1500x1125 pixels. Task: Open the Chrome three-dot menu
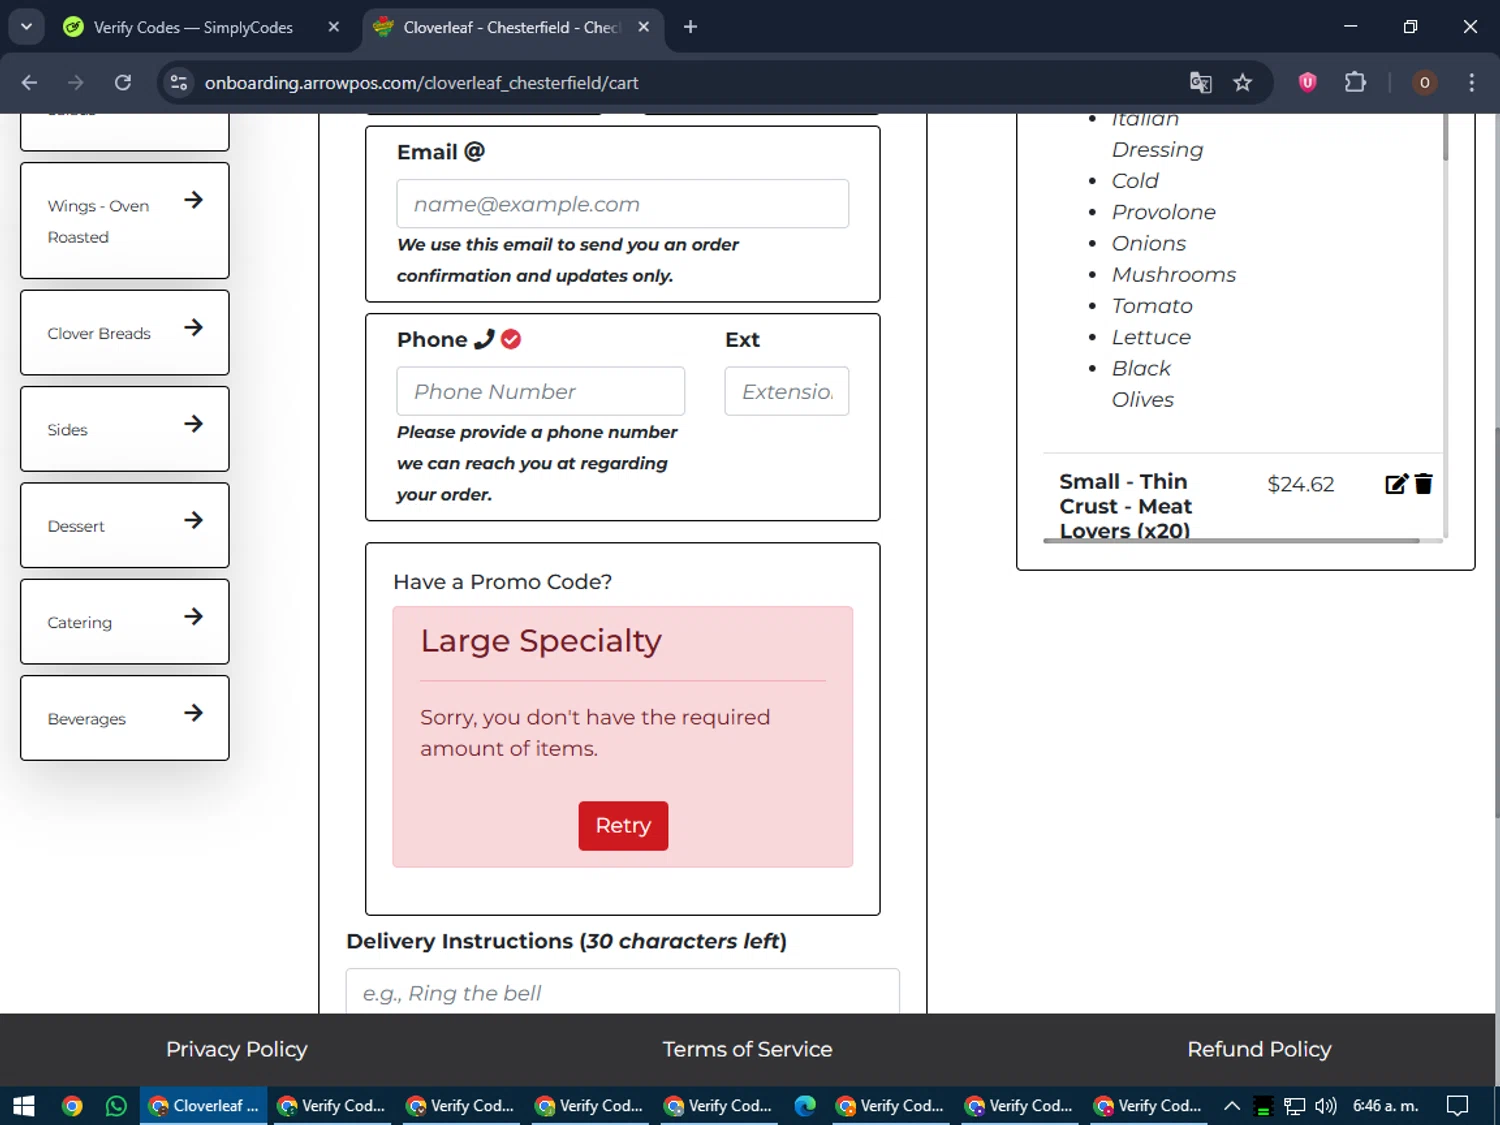[x=1471, y=83]
